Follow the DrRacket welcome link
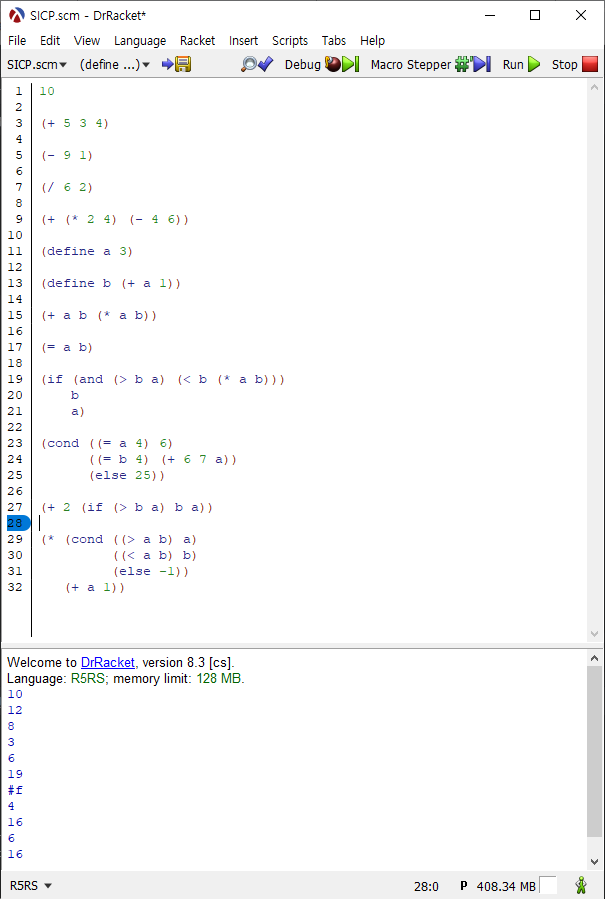This screenshot has height=899, width=605. (108, 662)
